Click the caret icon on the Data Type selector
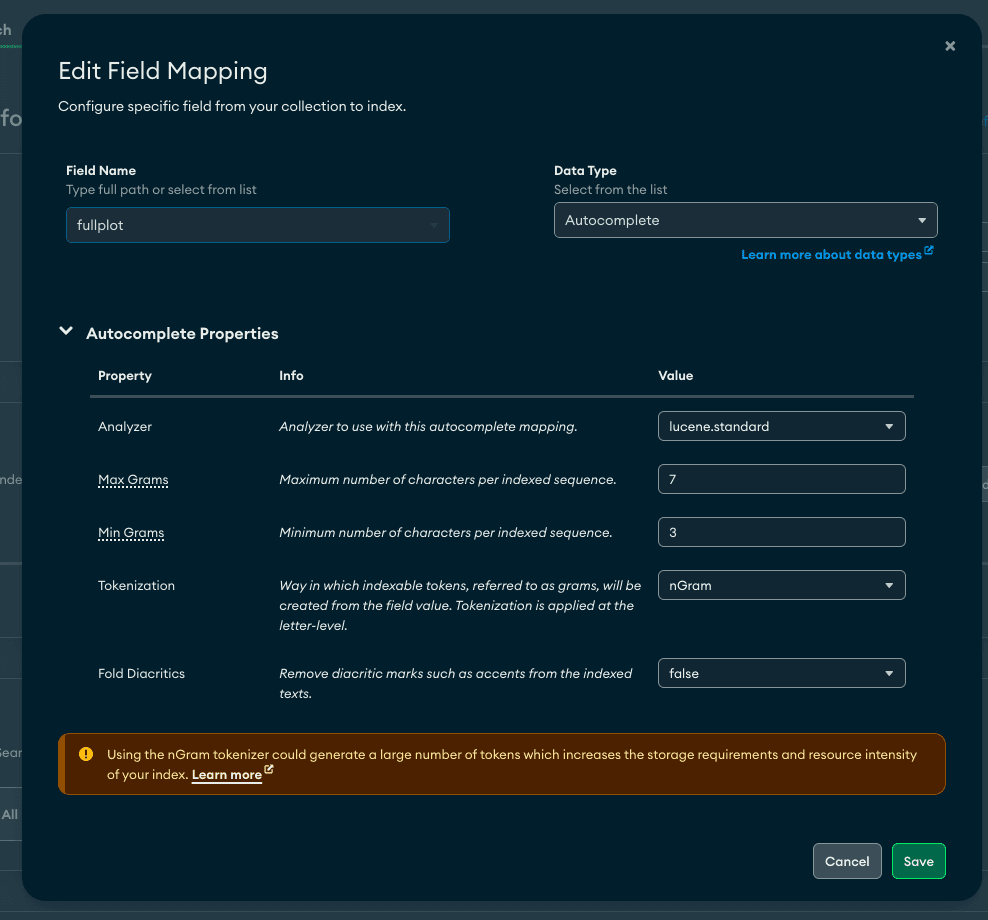Screen dimensions: 988x920 922,220
